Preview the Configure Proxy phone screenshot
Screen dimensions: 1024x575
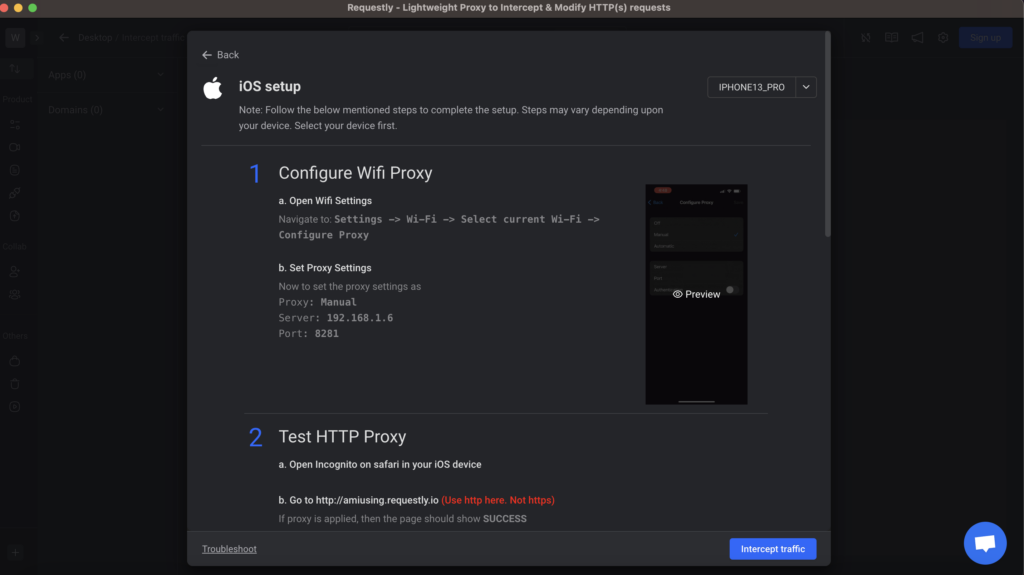[x=696, y=294]
